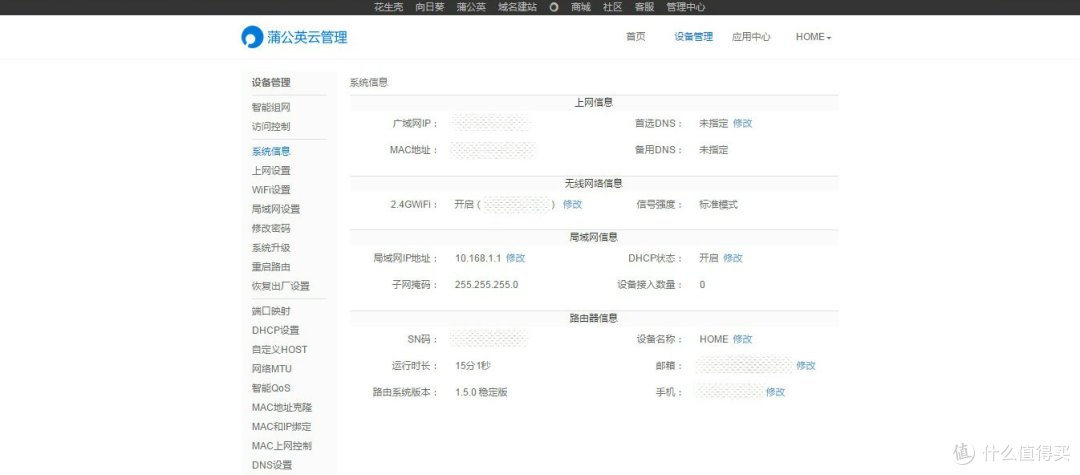The height and width of the screenshot is (475, 1080).
Task: Select 网络MTU in sidebar
Action: 272,369
